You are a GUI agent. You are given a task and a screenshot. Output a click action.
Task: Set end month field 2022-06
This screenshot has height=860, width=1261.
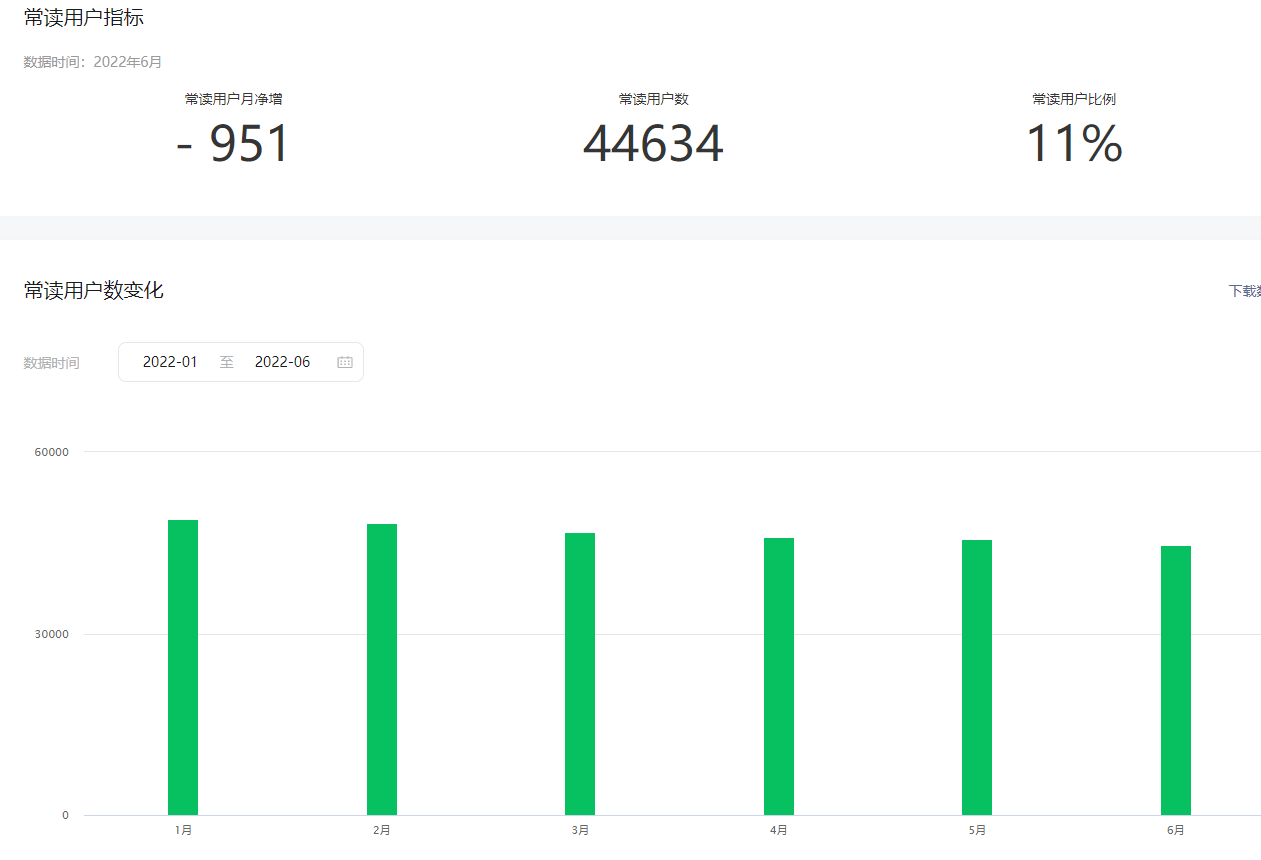tap(283, 362)
